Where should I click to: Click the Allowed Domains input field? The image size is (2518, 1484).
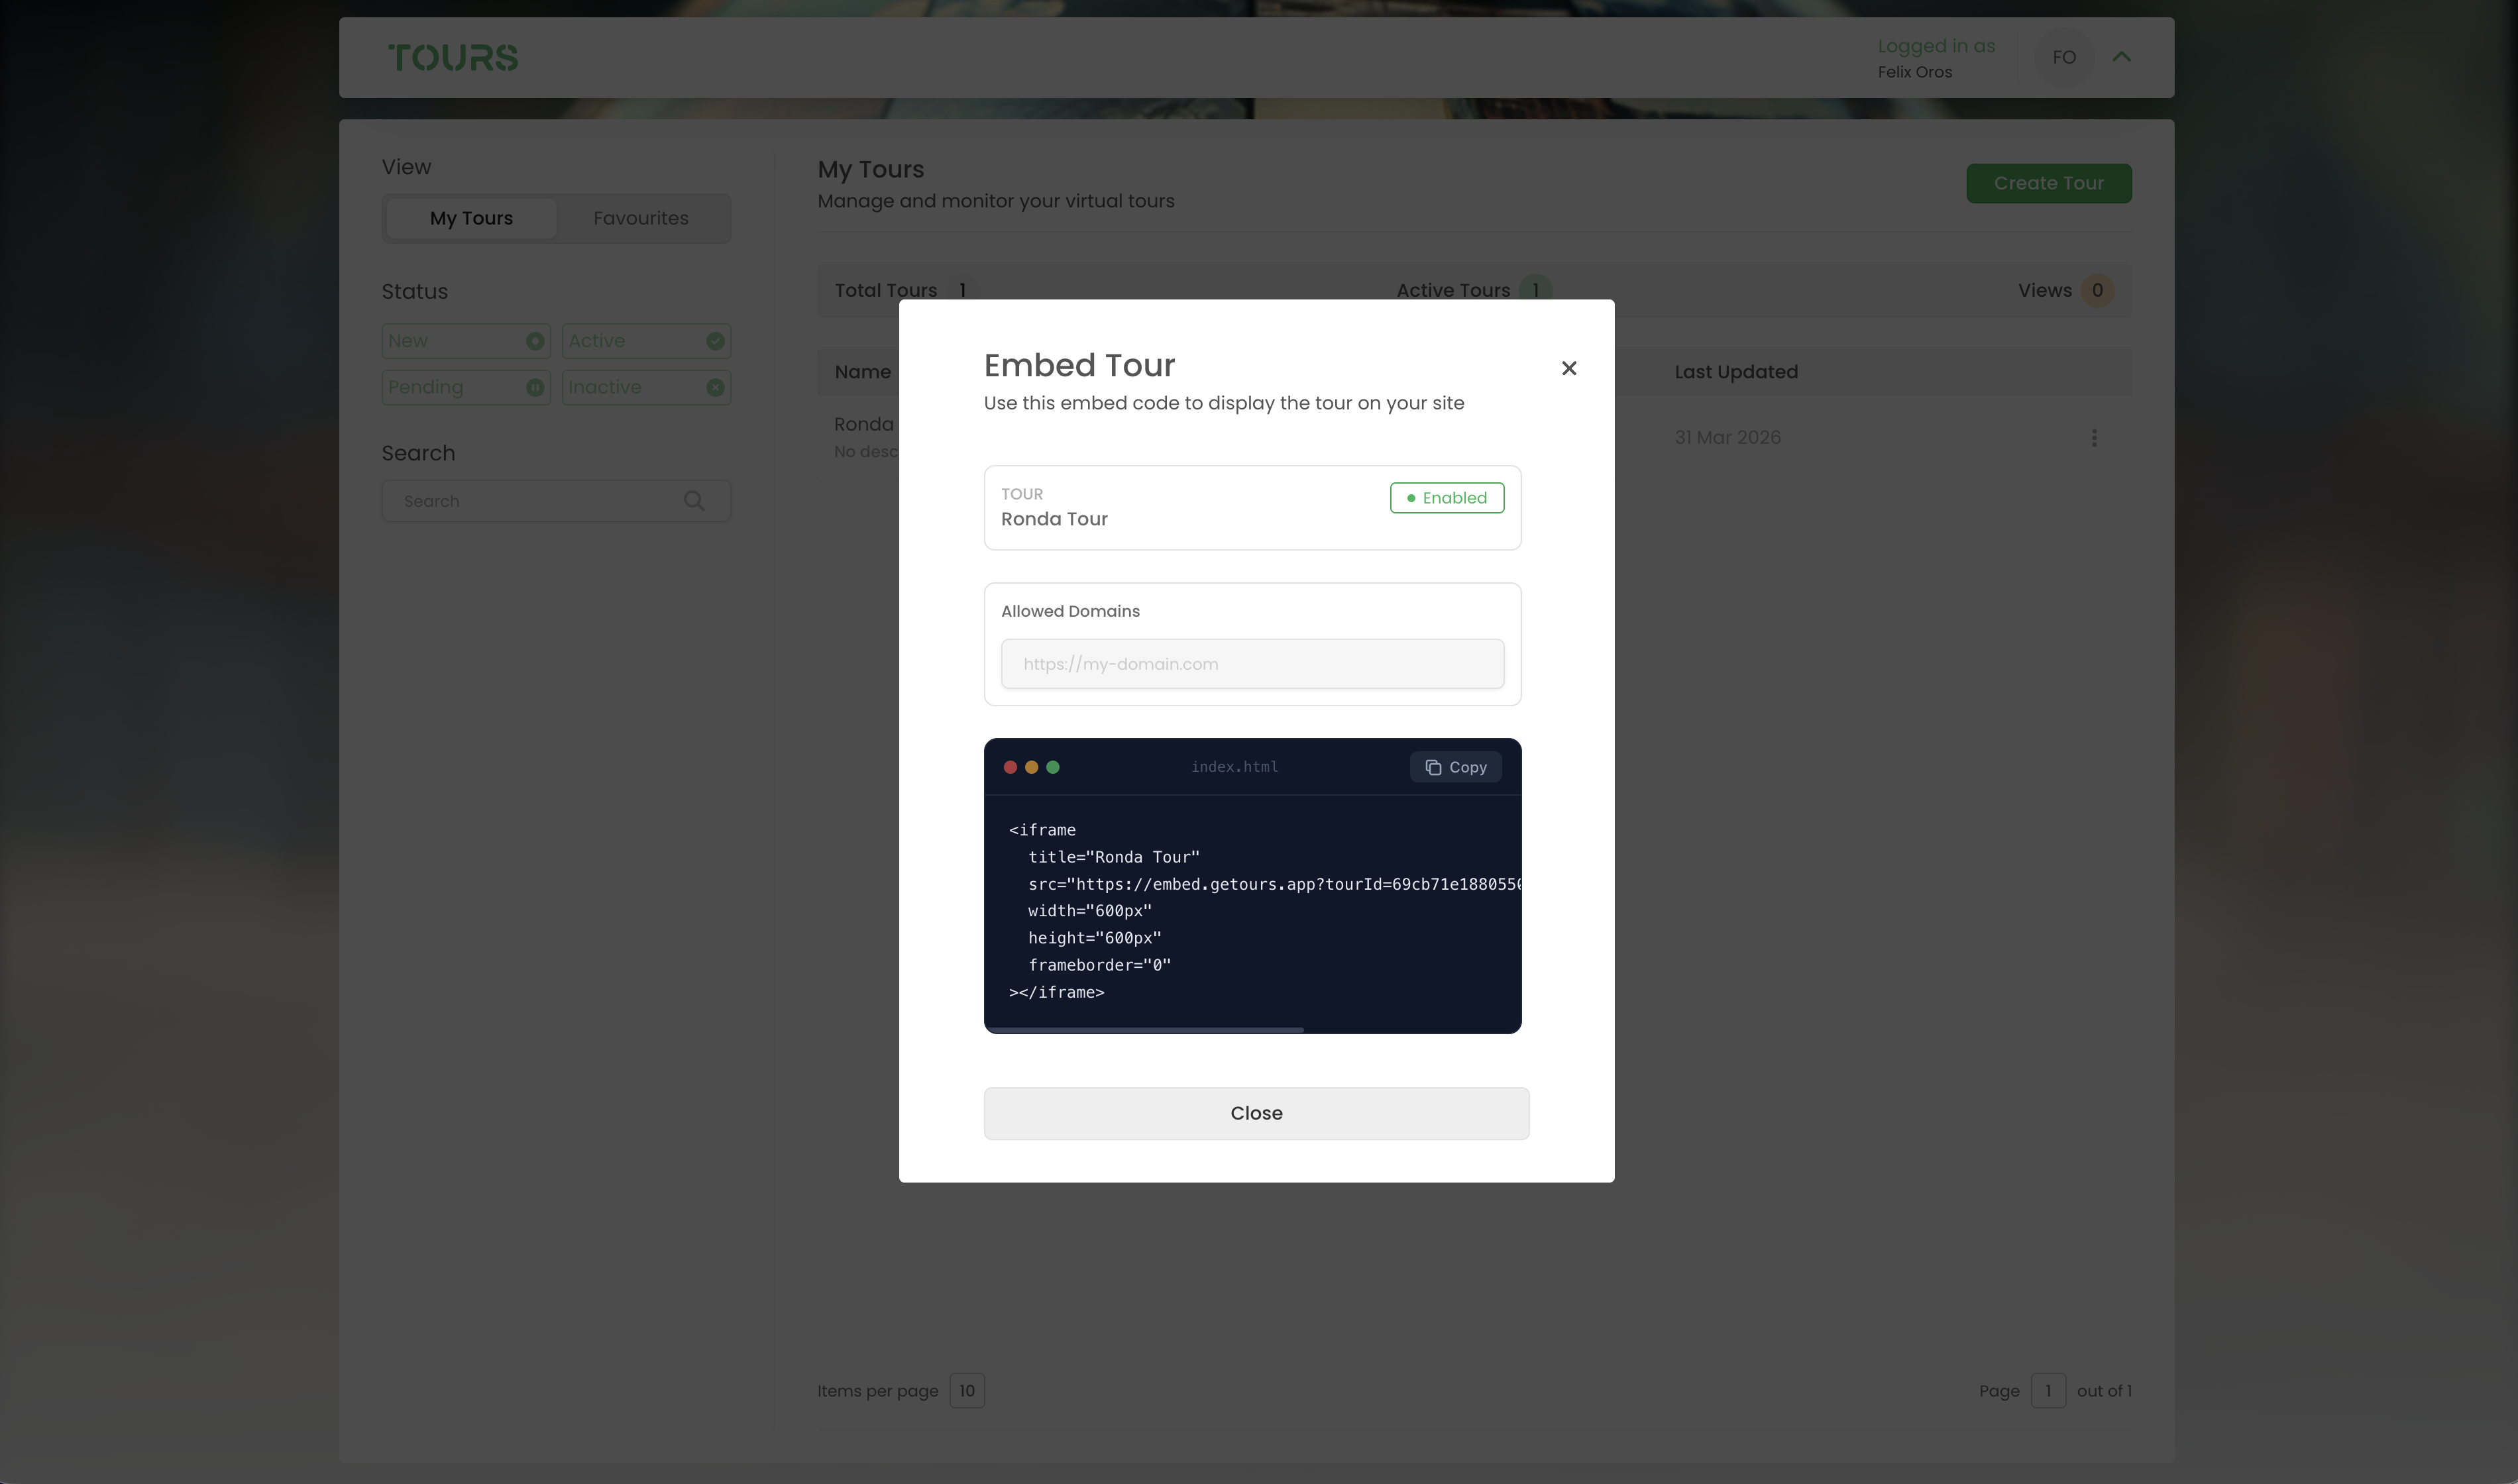click(x=1252, y=664)
